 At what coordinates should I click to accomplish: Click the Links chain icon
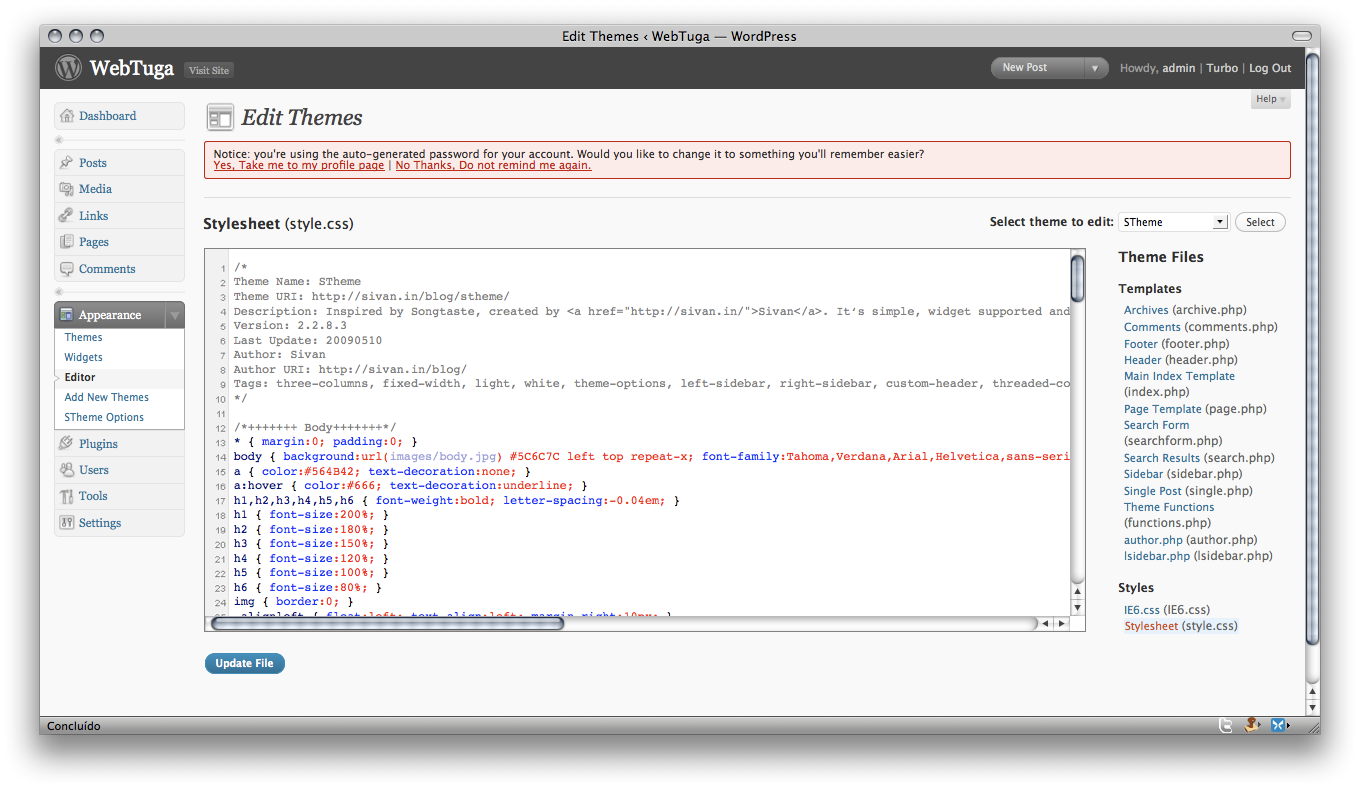[67, 216]
